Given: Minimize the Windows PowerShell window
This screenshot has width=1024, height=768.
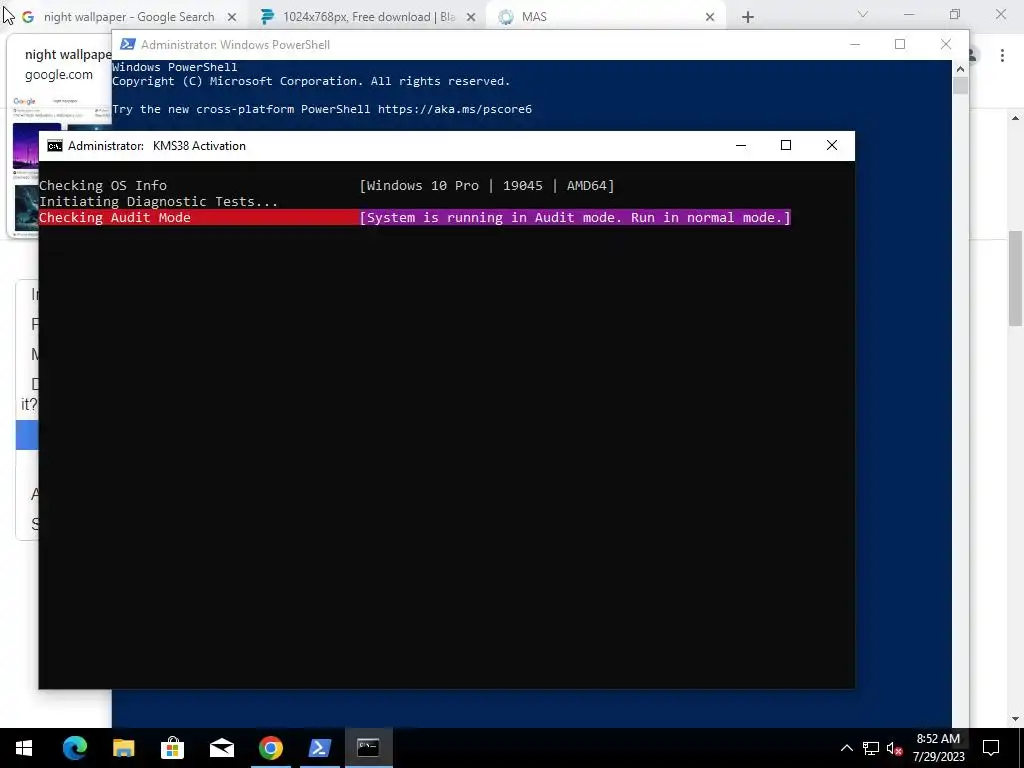Looking at the screenshot, I should coord(855,44).
